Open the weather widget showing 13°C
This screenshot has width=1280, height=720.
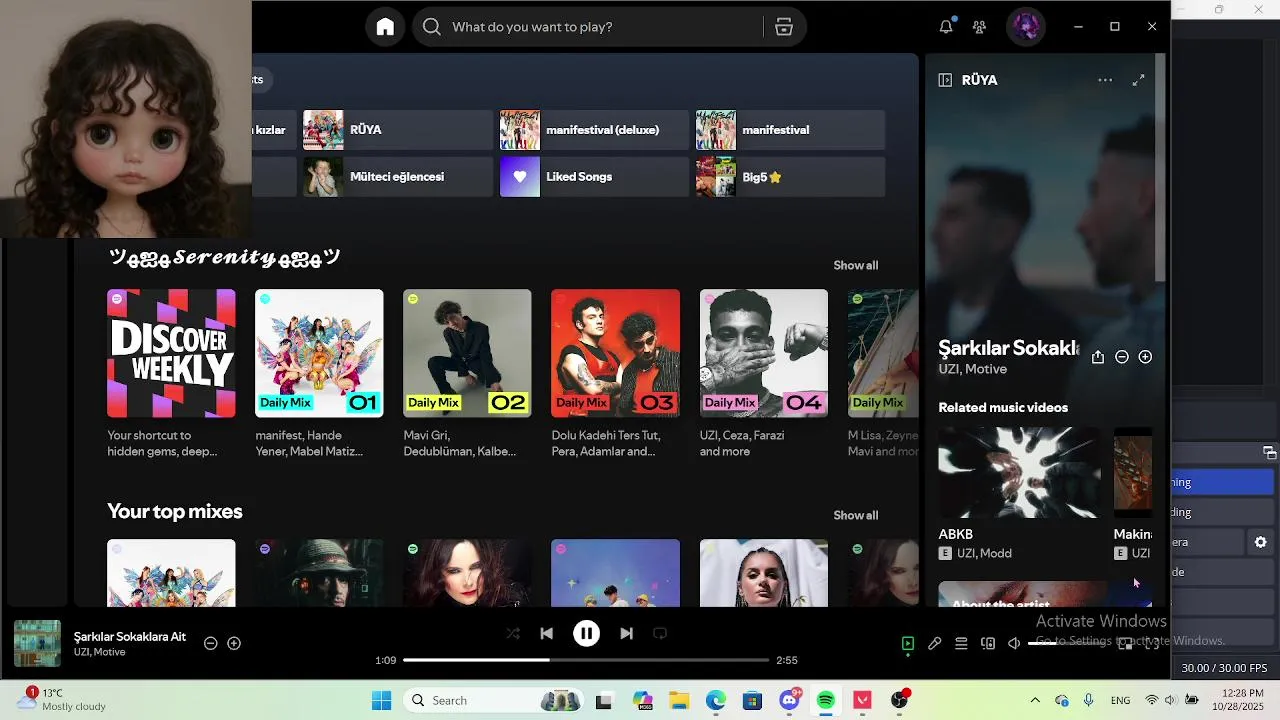[60, 700]
